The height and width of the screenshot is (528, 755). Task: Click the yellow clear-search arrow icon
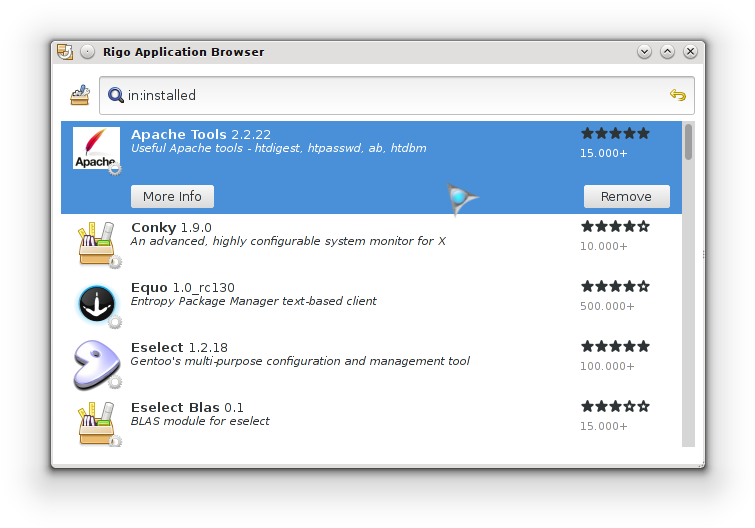pyautogui.click(x=678, y=96)
